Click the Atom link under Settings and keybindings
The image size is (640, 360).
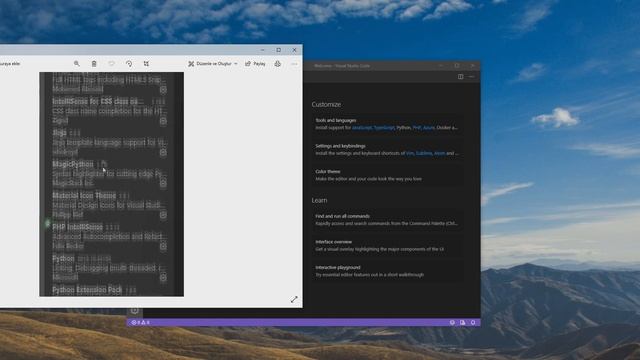[x=440, y=153]
